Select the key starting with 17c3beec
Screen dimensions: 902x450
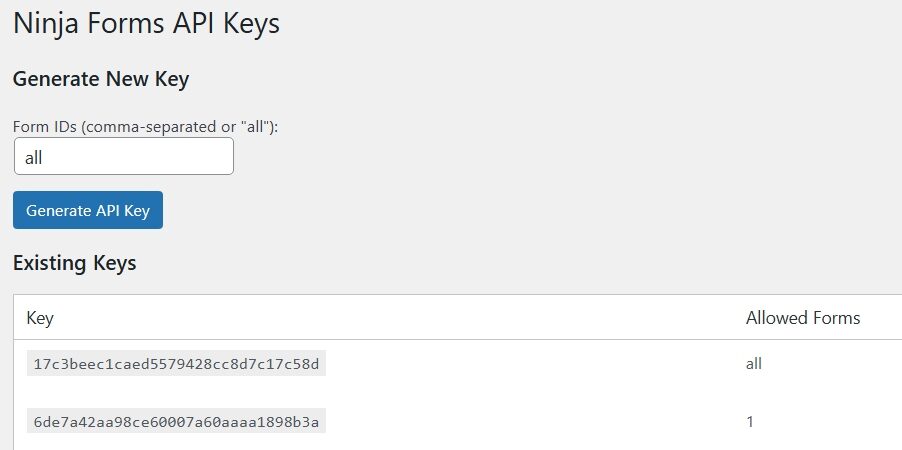pyautogui.click(x=176, y=363)
